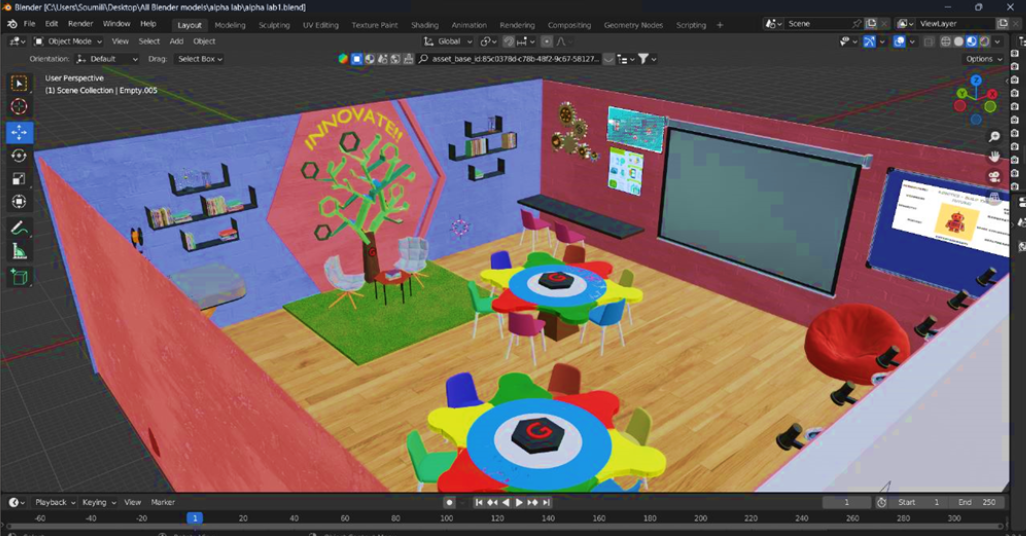
Task: Activate the Rotate tool
Action: tap(20, 155)
